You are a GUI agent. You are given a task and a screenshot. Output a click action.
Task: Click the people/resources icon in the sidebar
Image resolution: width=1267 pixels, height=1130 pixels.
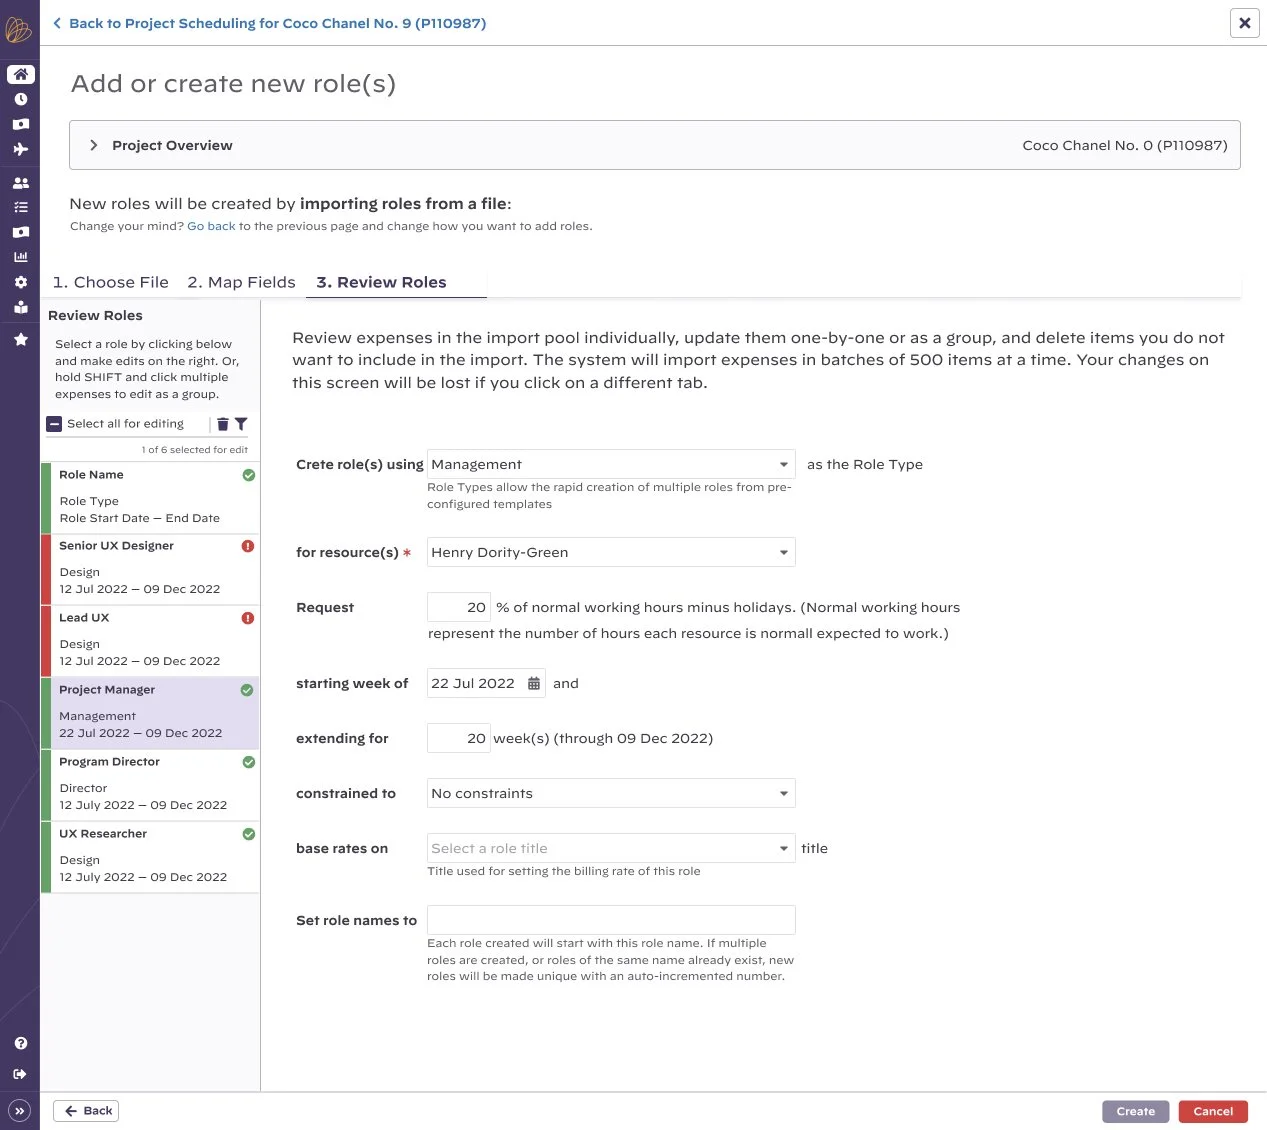(x=20, y=182)
